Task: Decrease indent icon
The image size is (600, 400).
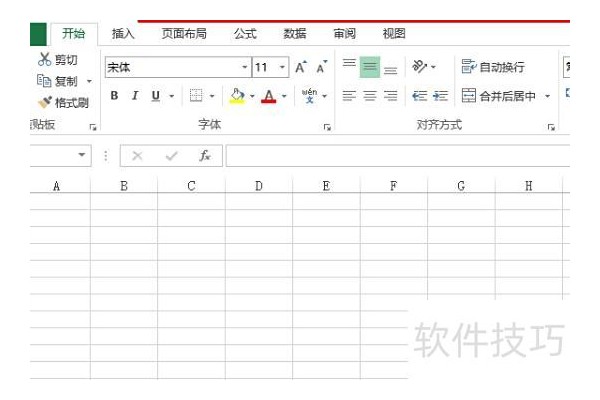Action: point(420,95)
